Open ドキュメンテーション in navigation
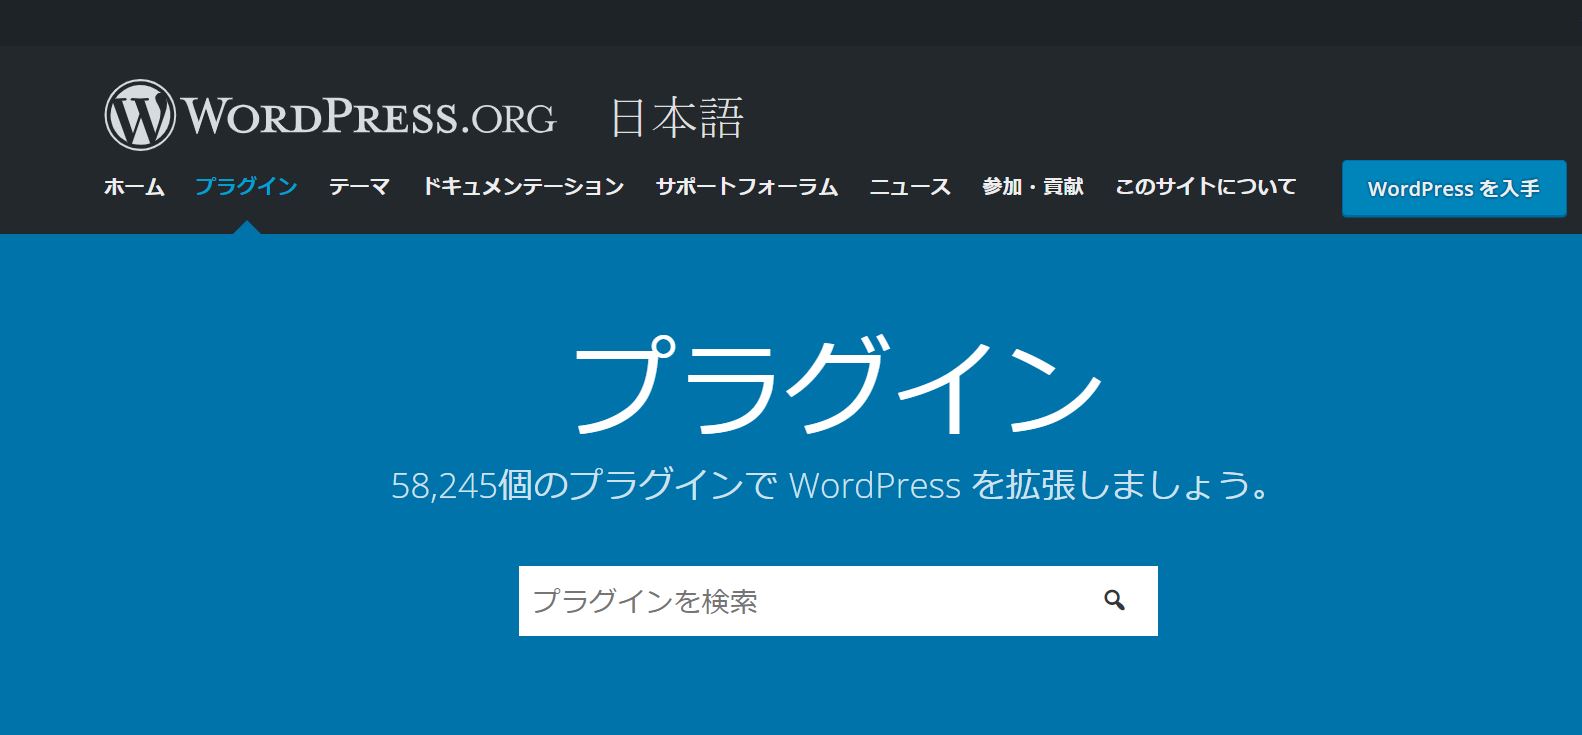This screenshot has height=735, width=1582. pos(523,187)
